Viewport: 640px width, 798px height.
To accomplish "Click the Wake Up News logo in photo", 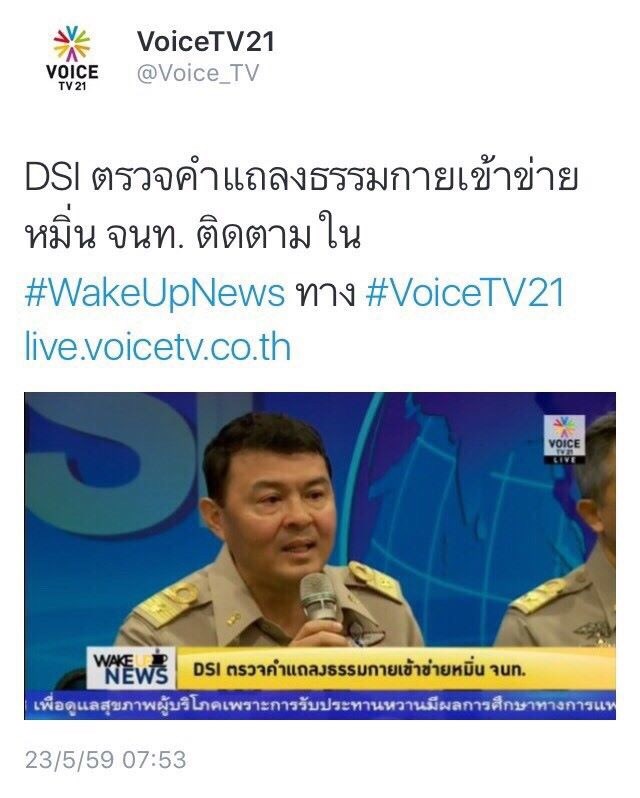I will (131, 668).
